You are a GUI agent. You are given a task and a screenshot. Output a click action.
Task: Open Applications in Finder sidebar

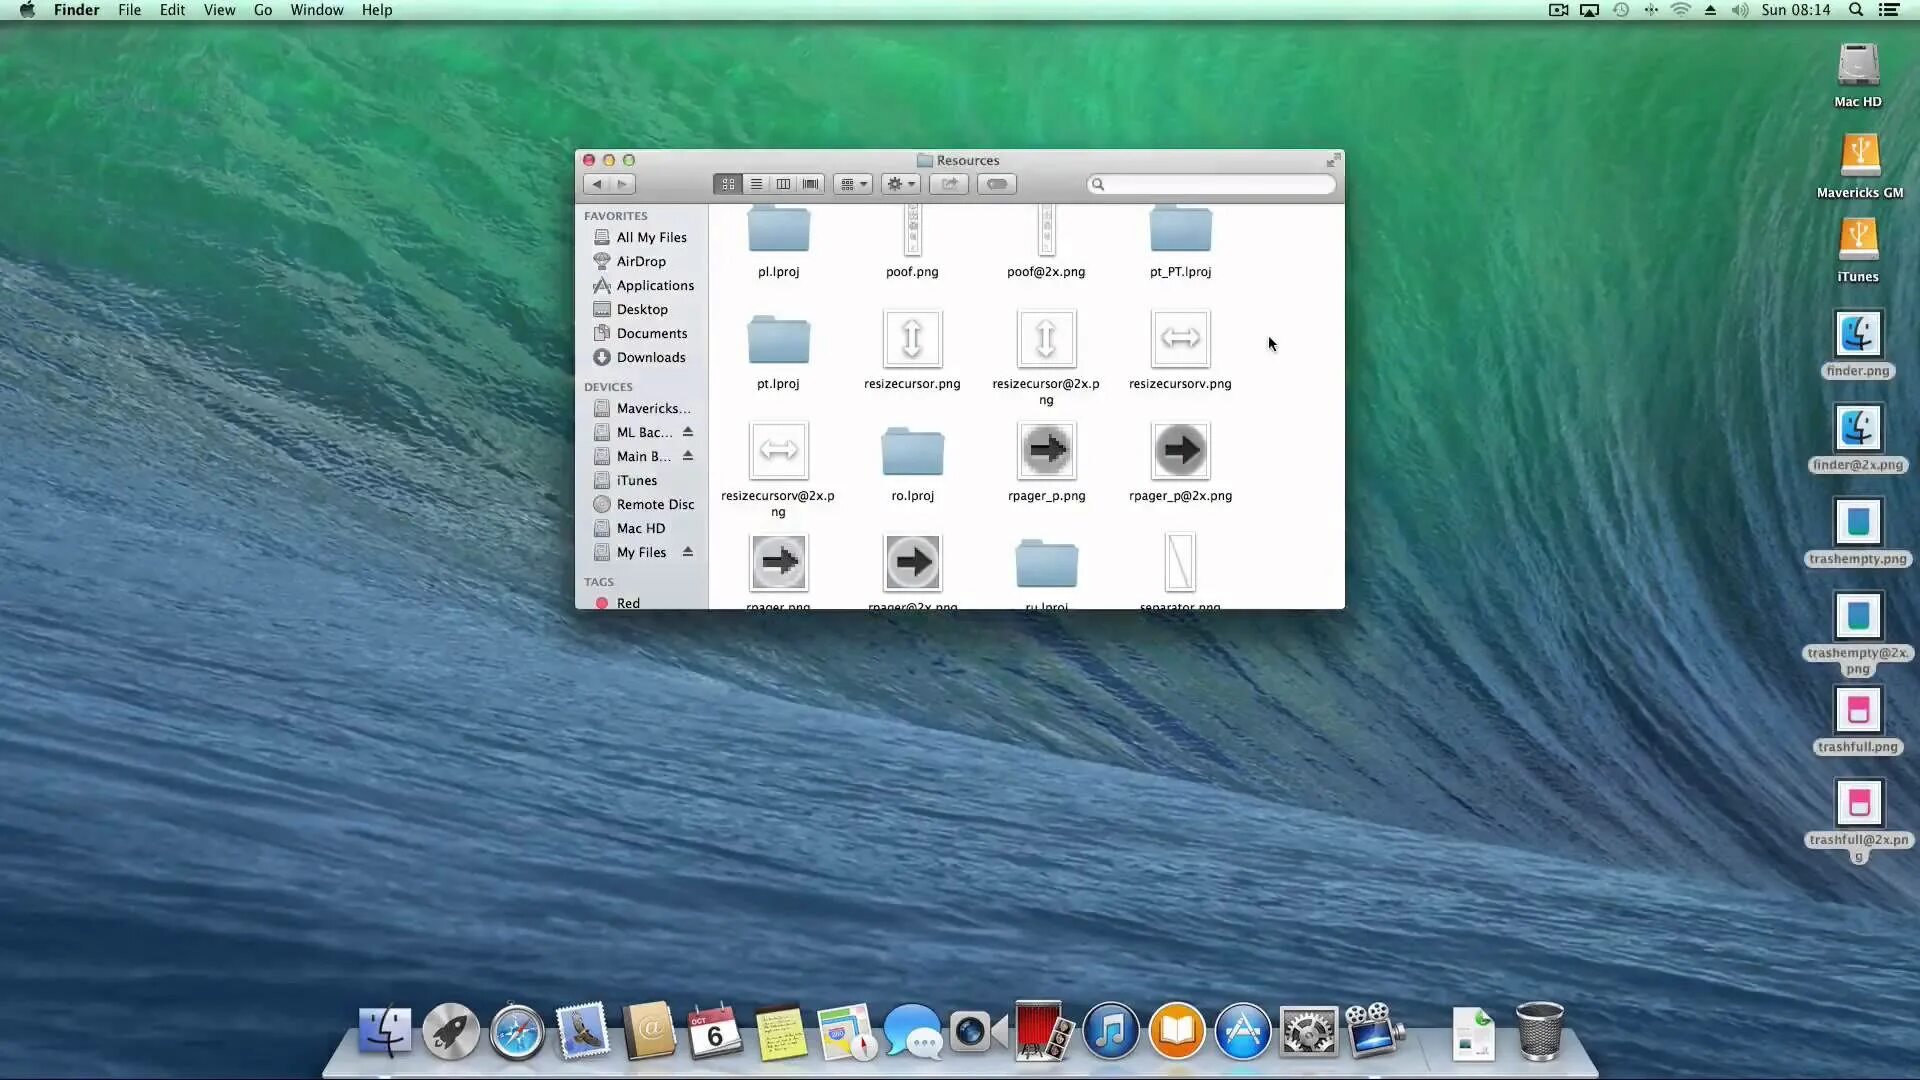point(654,285)
